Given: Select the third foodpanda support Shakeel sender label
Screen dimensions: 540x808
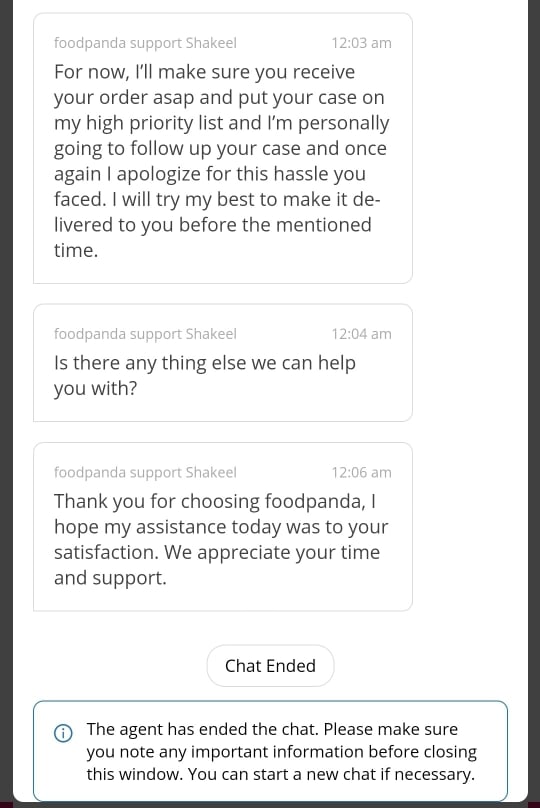Looking at the screenshot, I should point(145,473).
